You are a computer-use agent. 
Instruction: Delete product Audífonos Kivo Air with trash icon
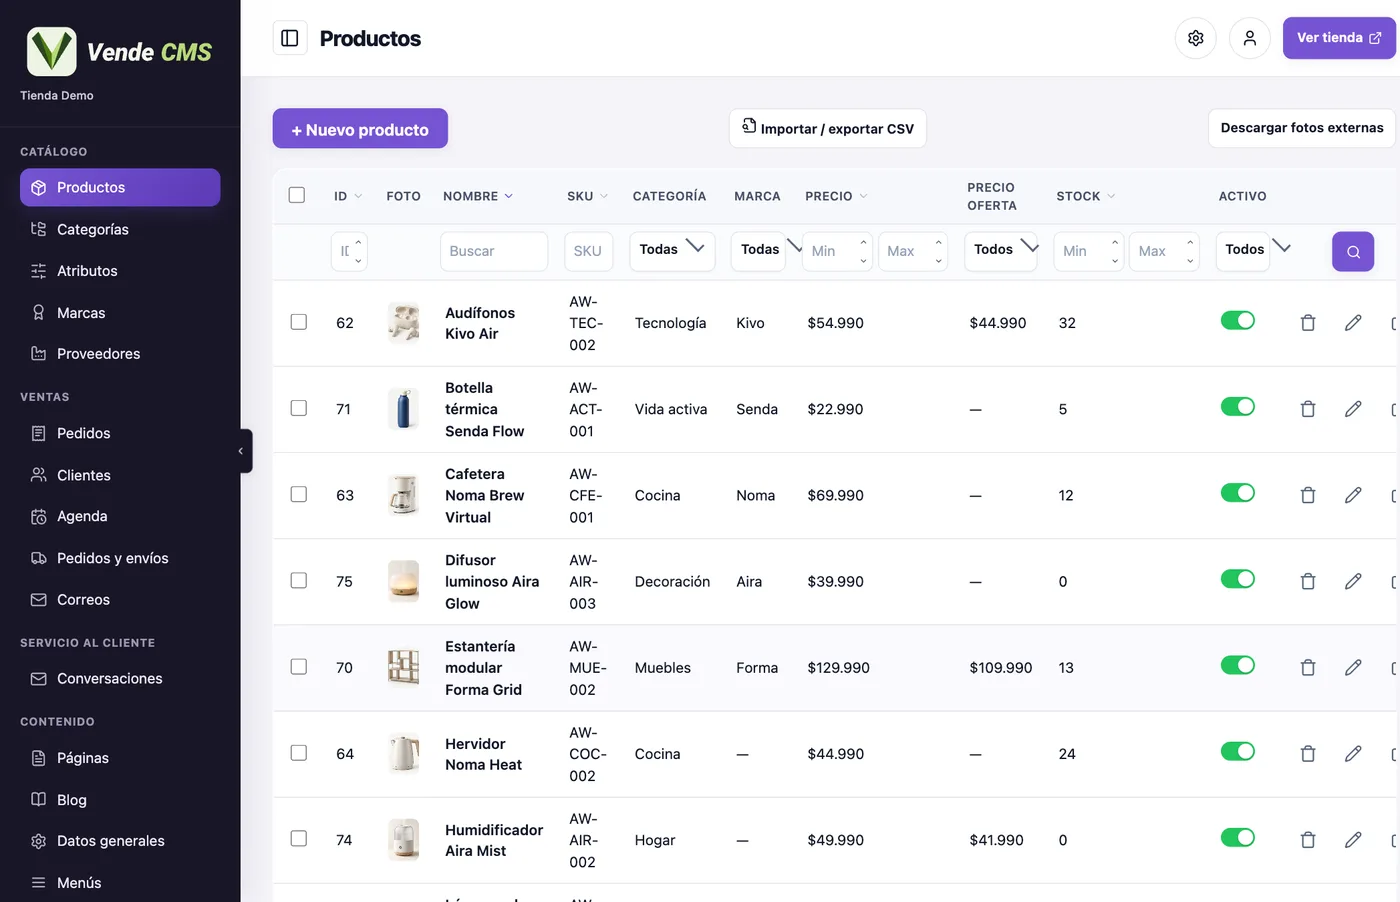click(1307, 323)
